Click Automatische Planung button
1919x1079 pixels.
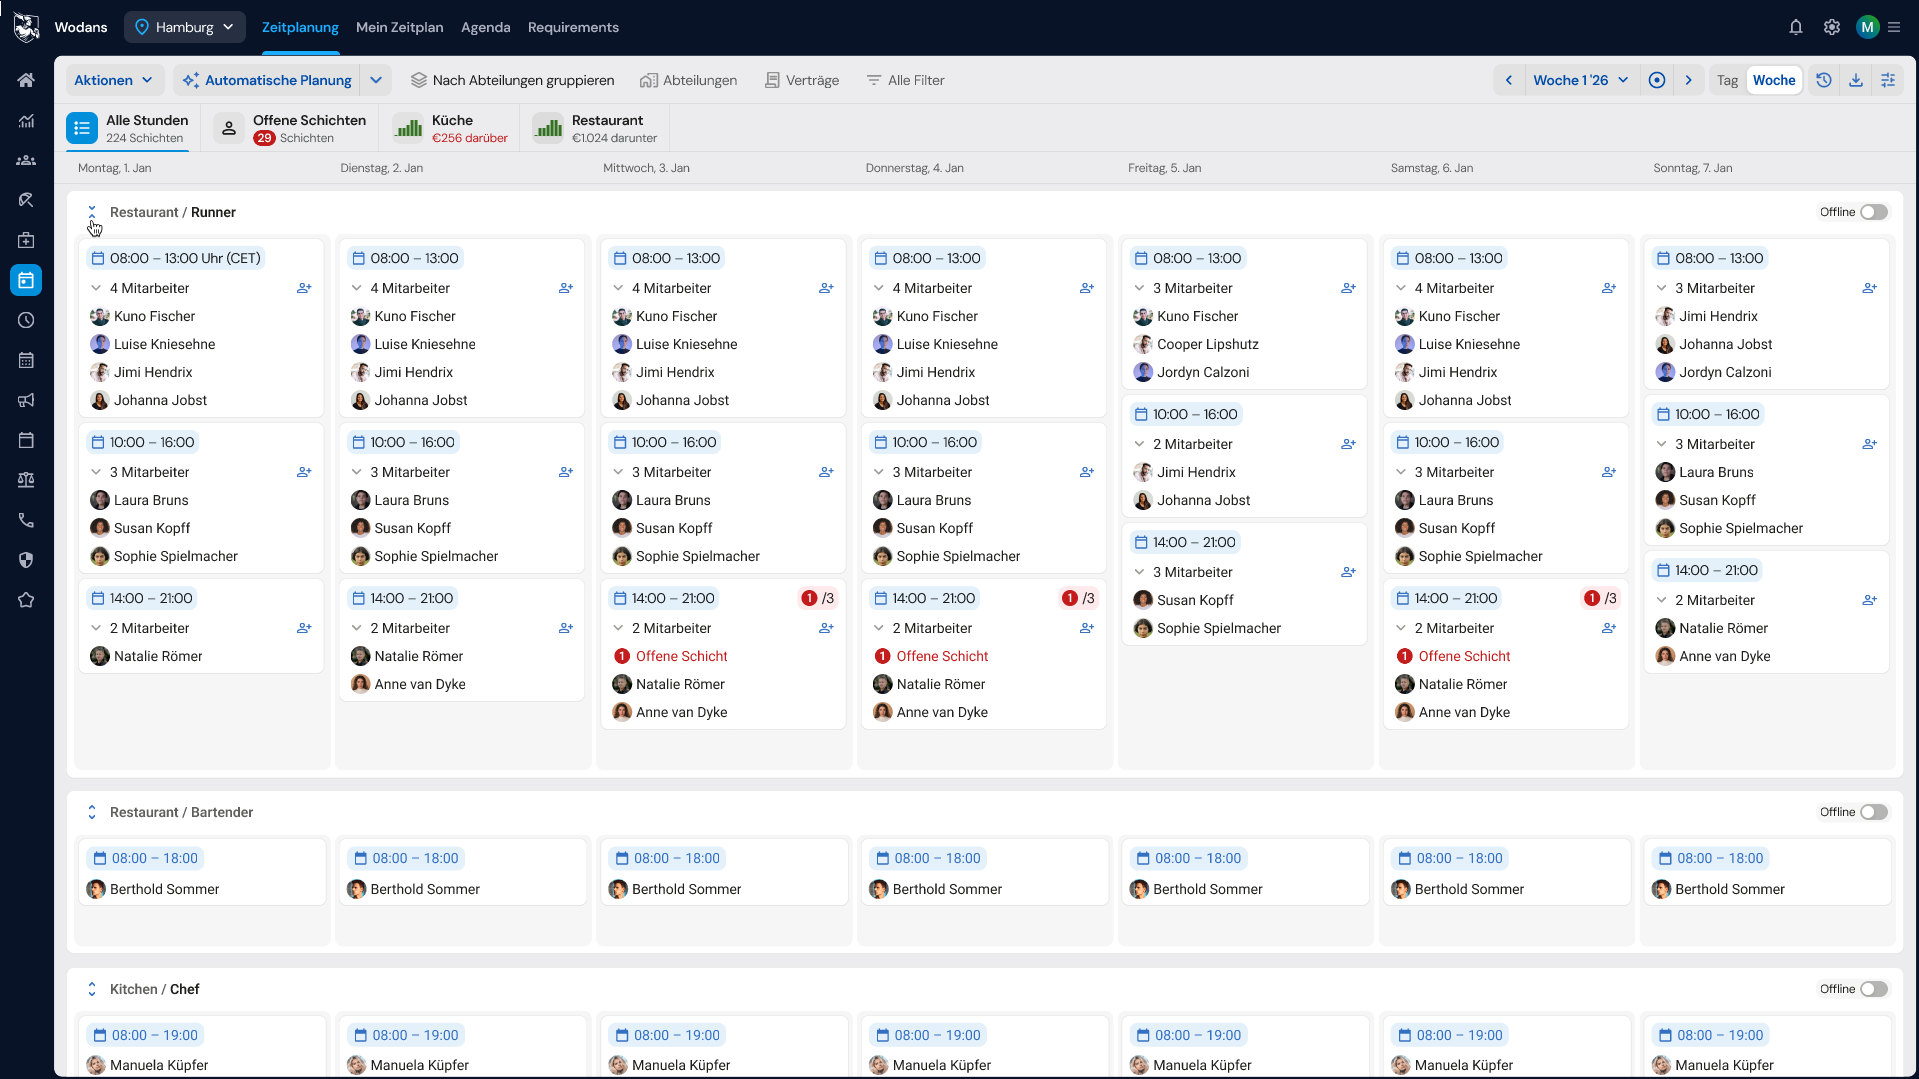[x=267, y=80]
